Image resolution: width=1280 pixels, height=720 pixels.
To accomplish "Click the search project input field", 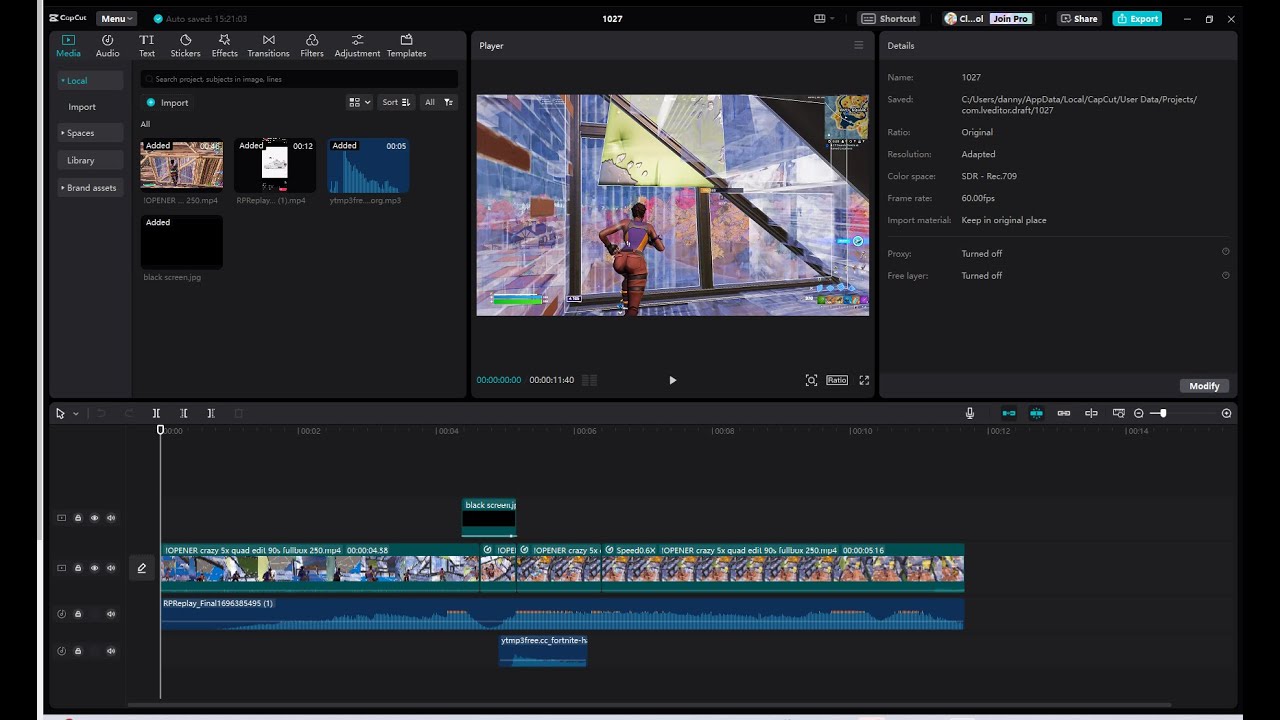I will [299, 79].
